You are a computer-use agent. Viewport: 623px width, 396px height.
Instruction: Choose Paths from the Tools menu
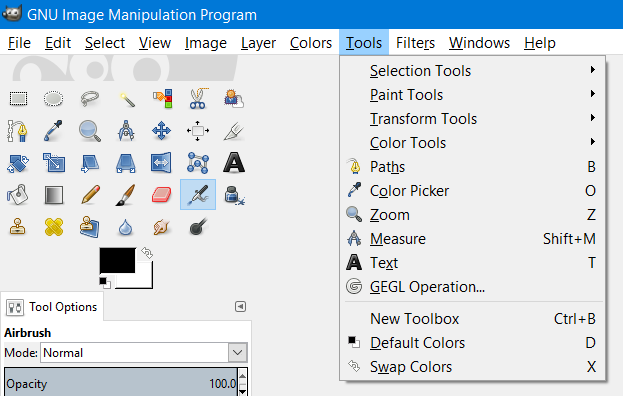click(472, 167)
